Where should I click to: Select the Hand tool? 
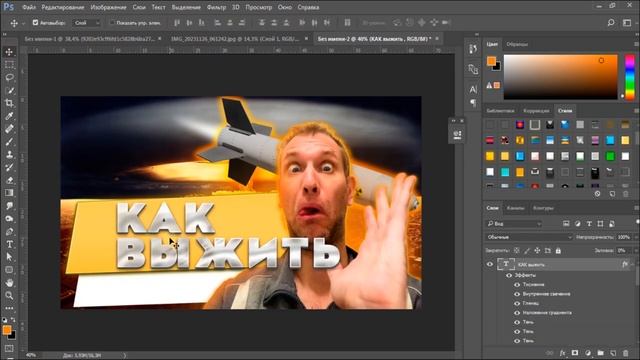pos(9,282)
